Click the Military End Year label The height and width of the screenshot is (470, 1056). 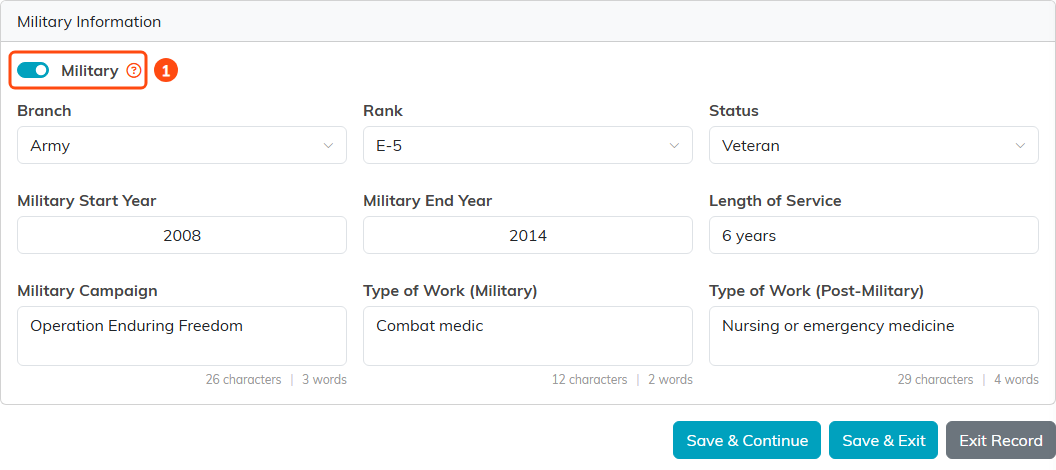coord(428,201)
